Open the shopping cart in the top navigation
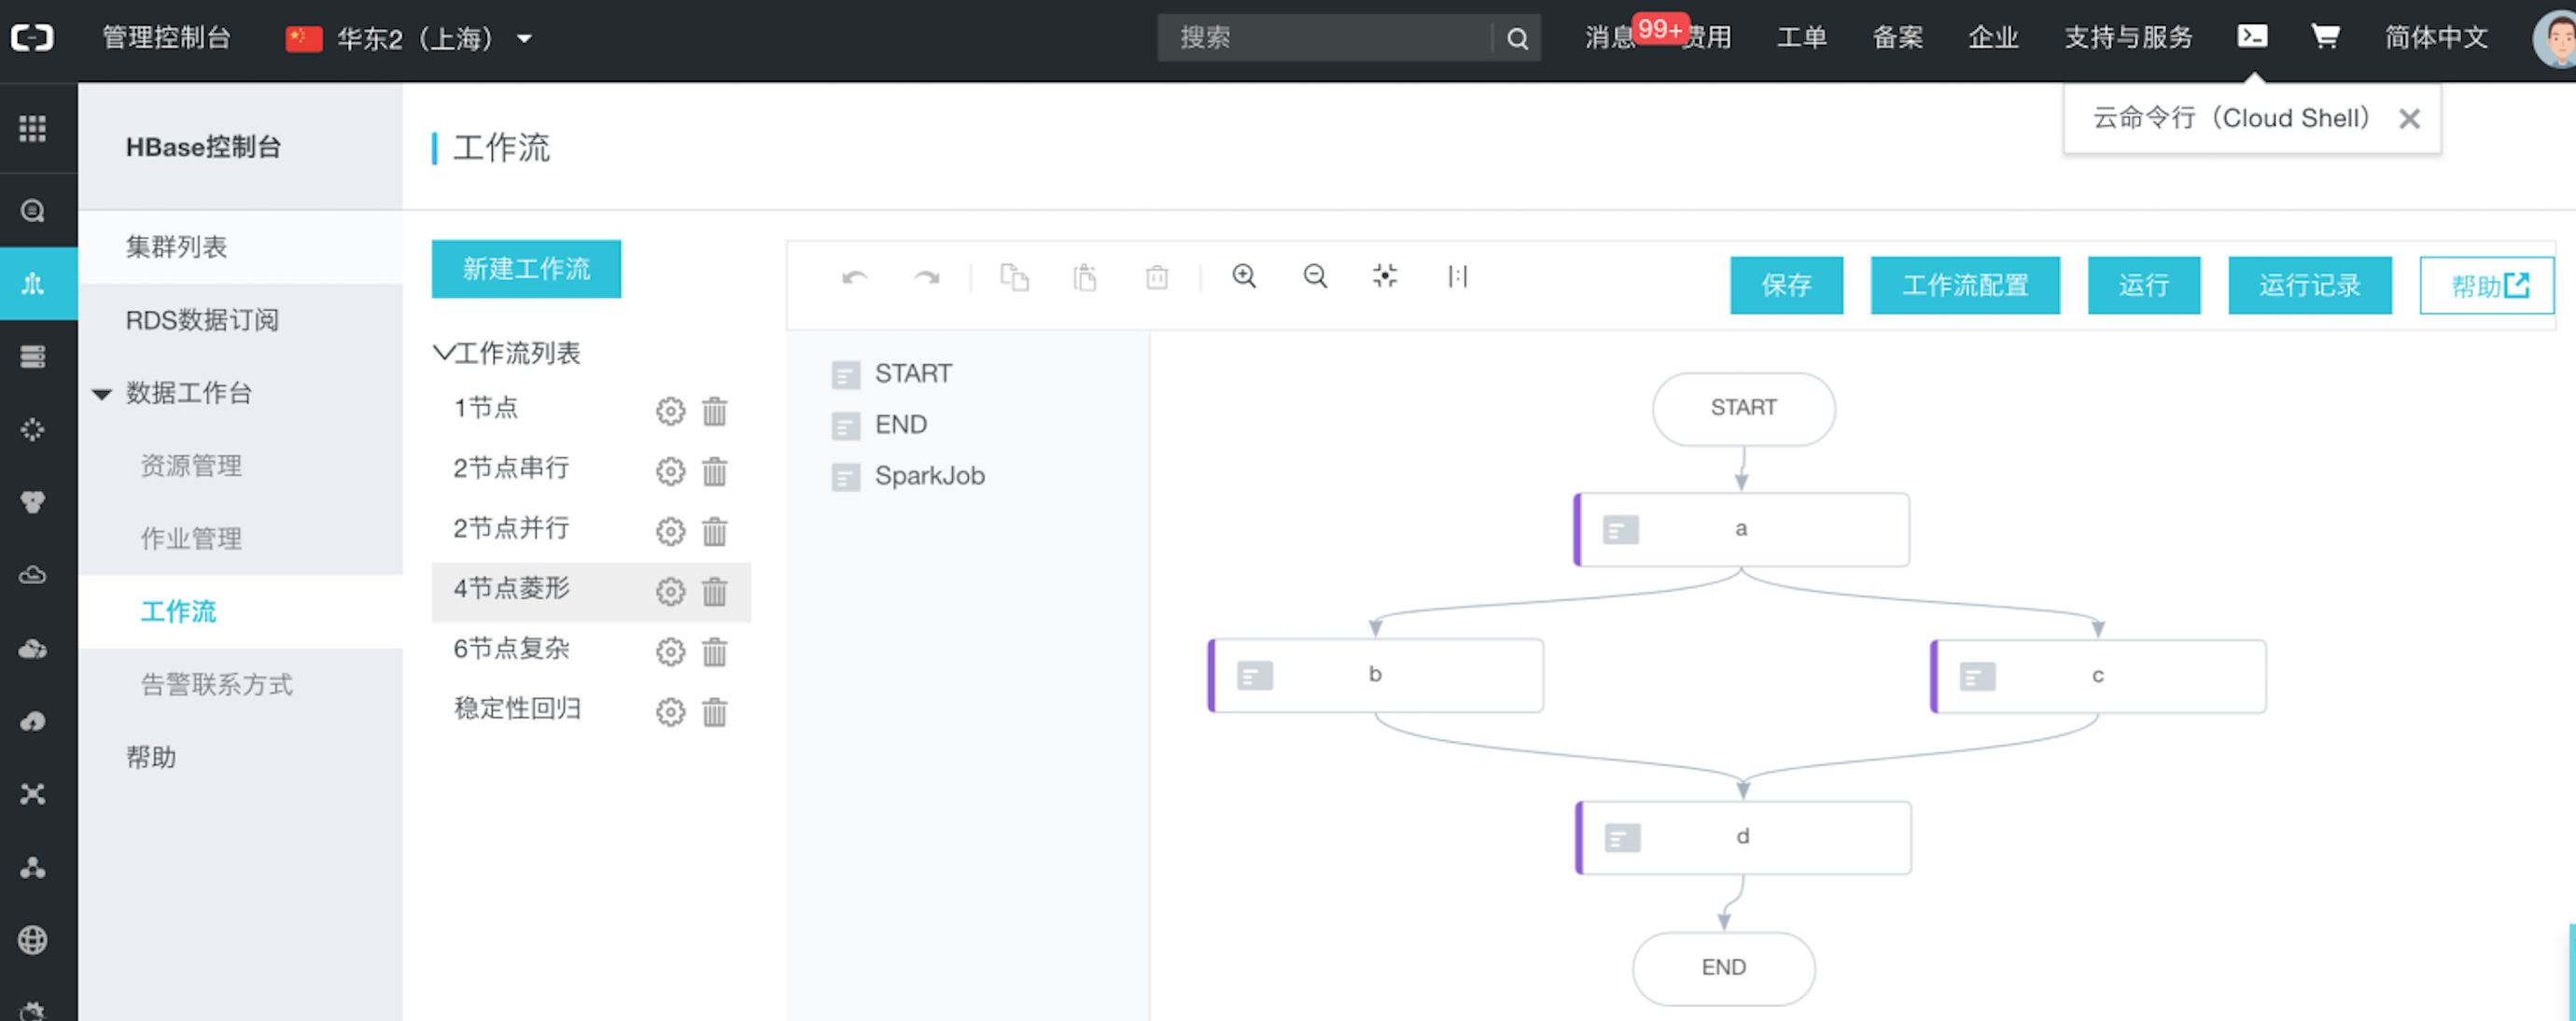 click(2325, 36)
